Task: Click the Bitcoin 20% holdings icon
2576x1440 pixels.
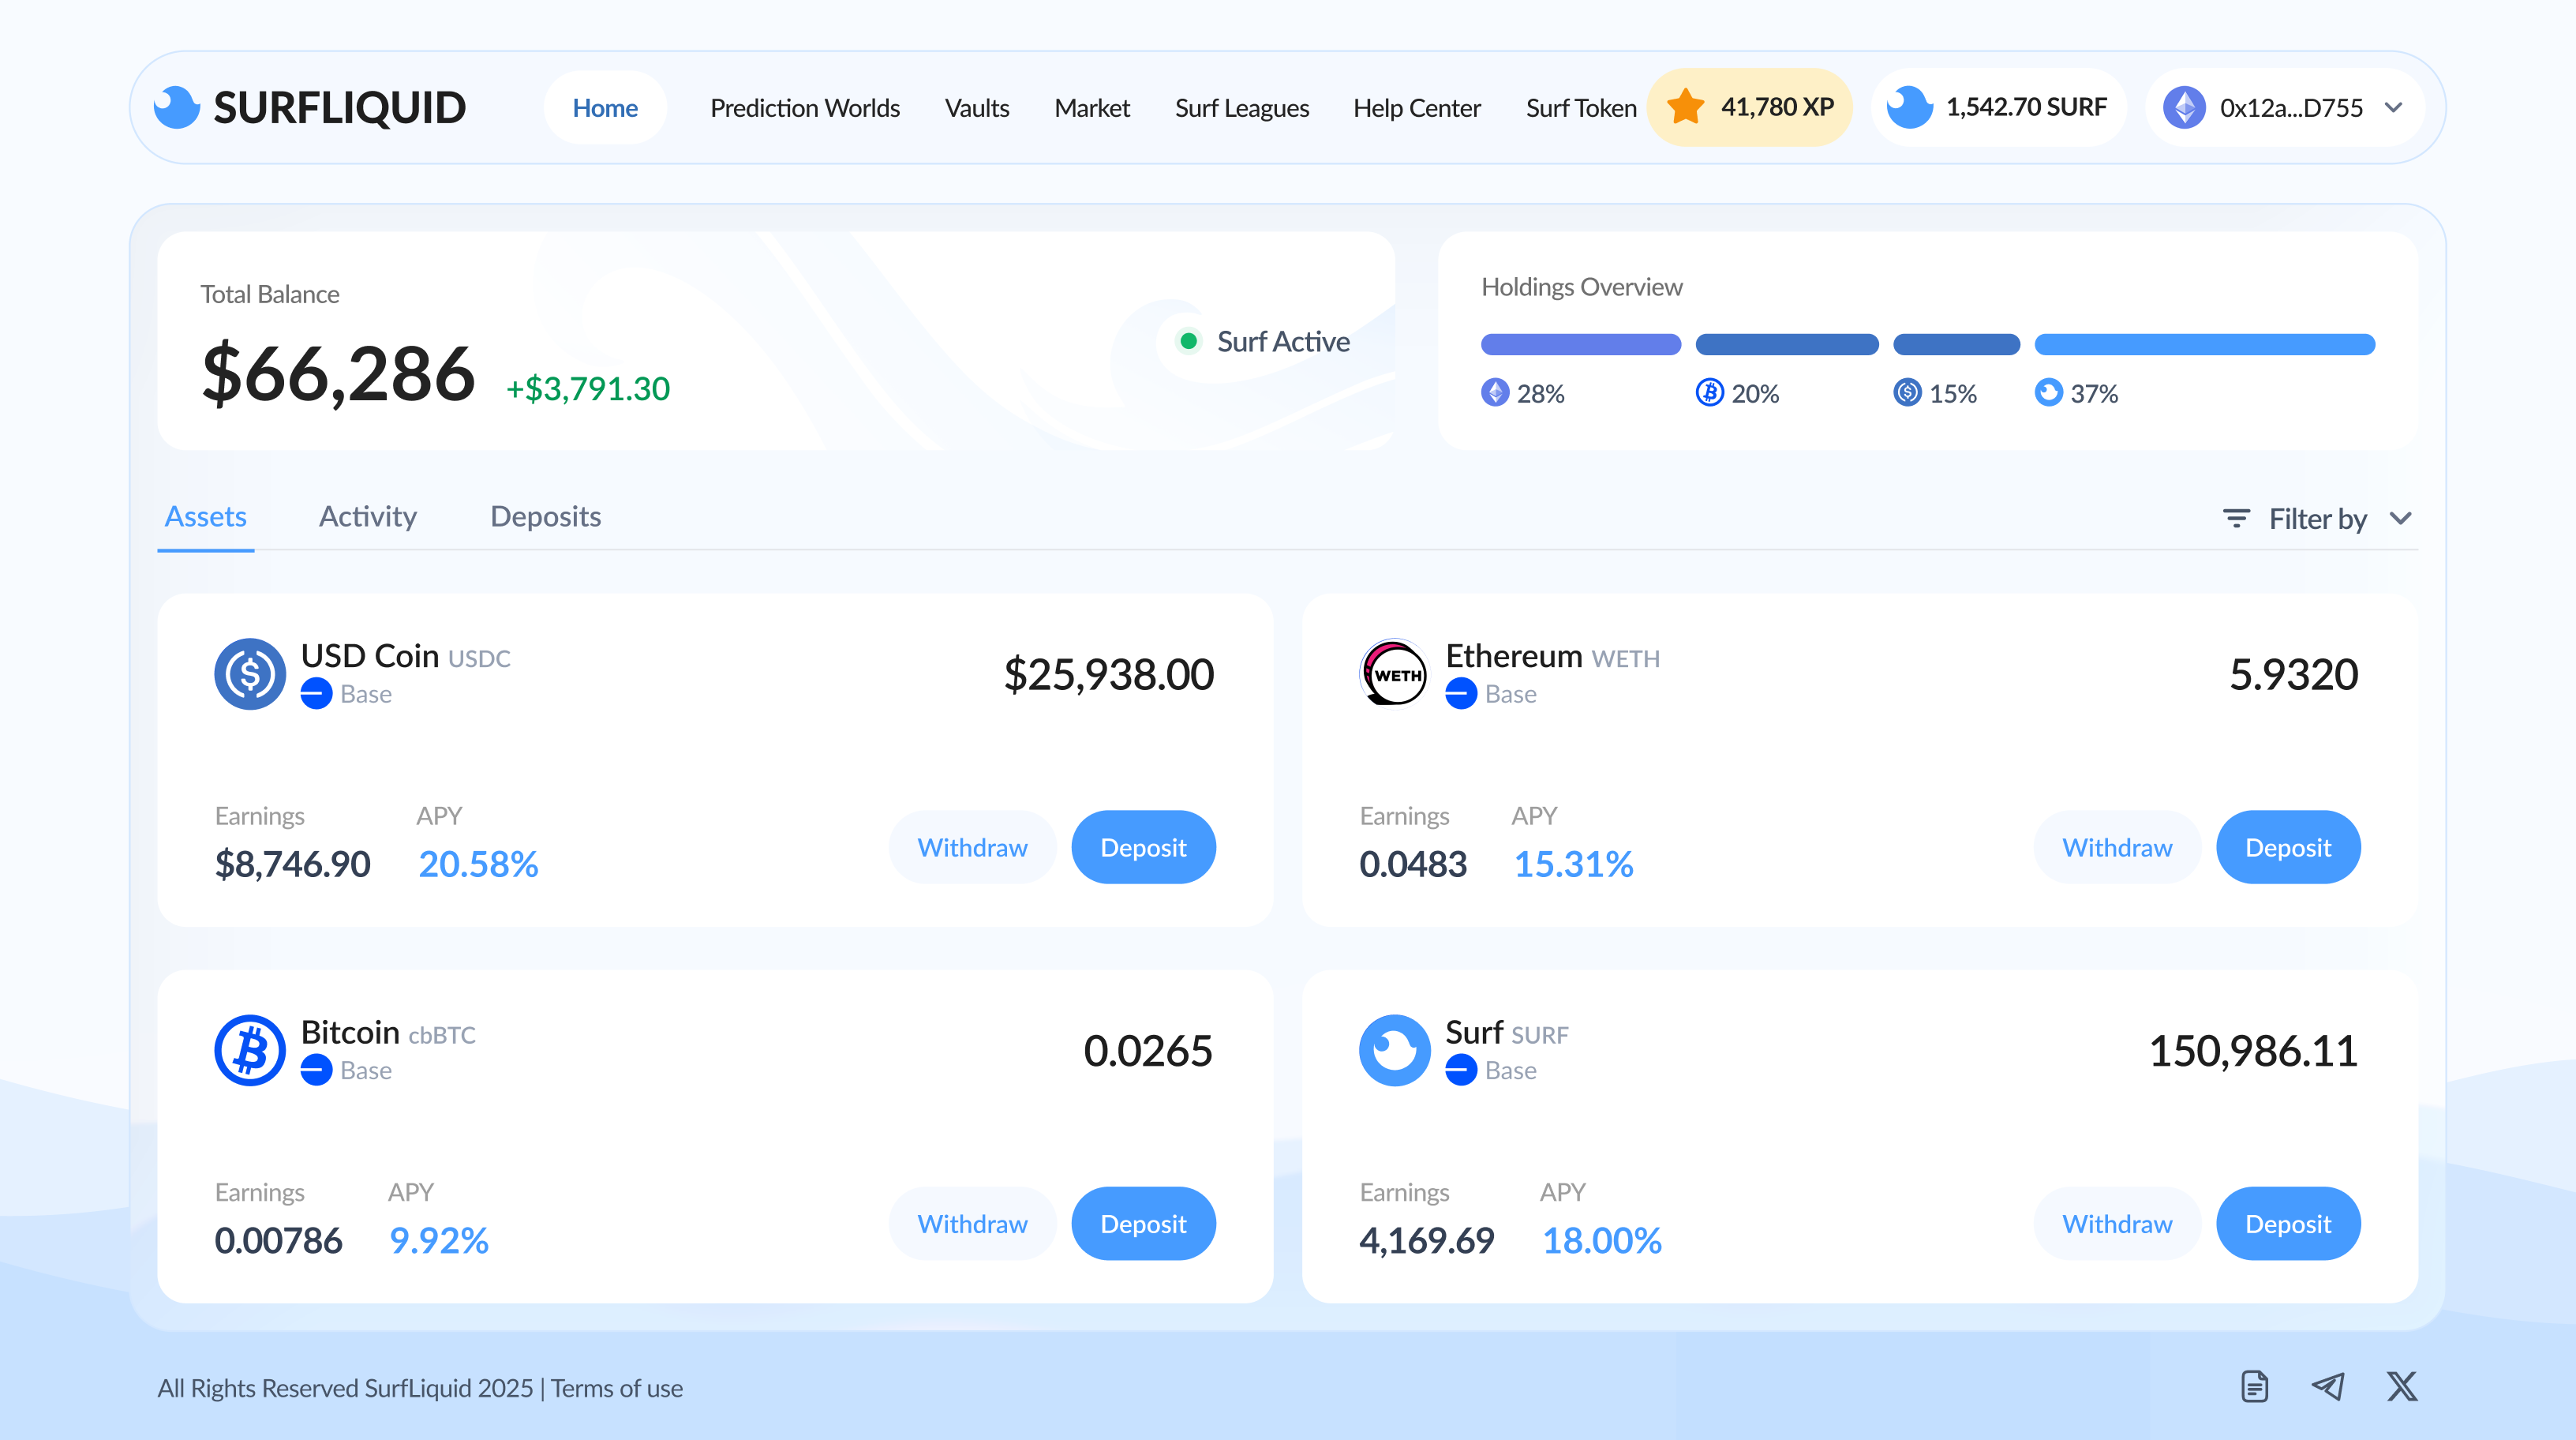Action: (1710, 392)
